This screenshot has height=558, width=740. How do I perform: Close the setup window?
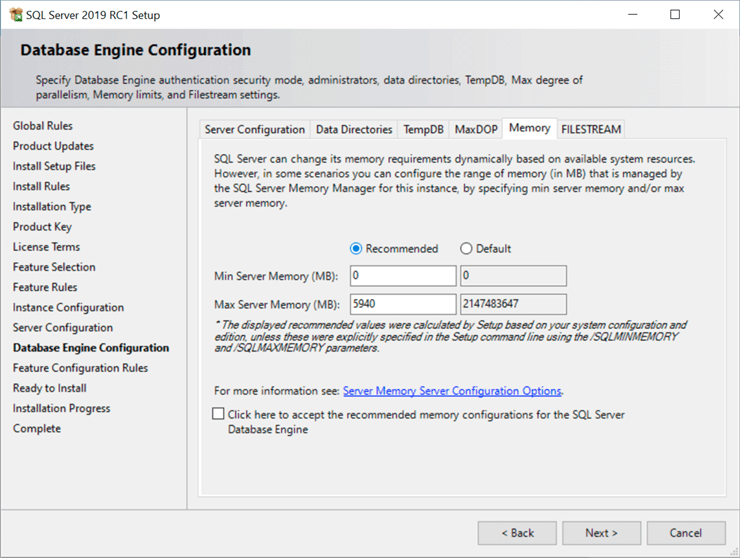point(717,15)
